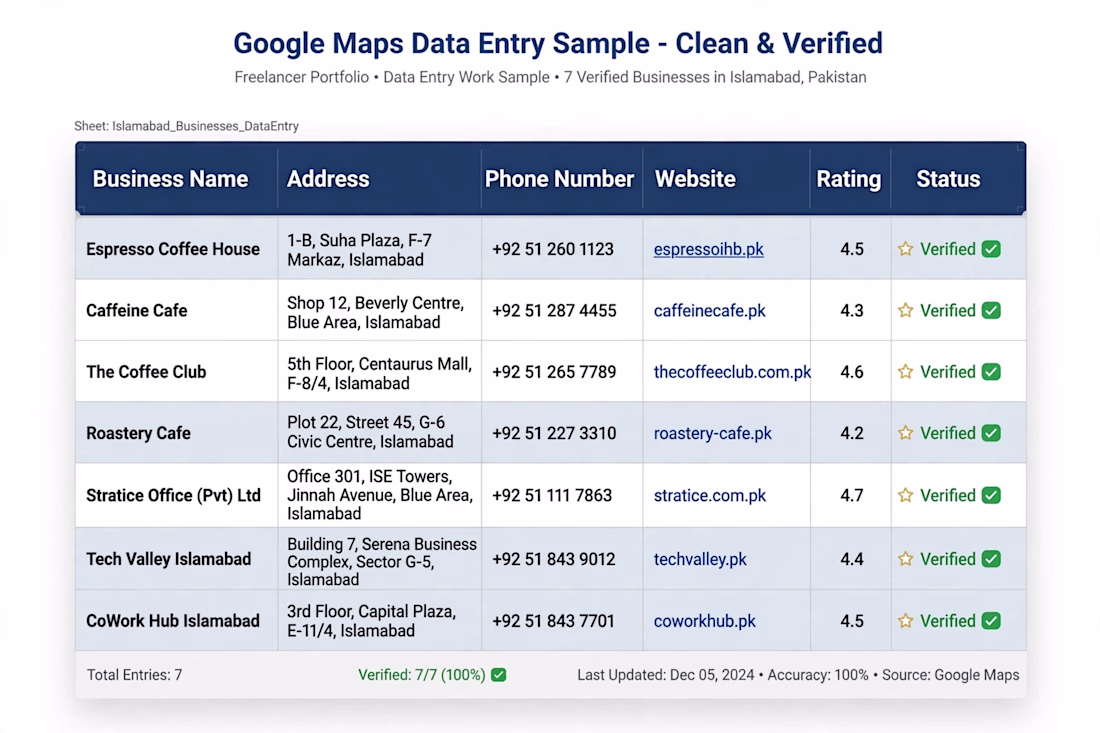Click the green checkmark beside Verified: 7/7 (100%)
This screenshot has width=1100, height=733.
tap(499, 675)
